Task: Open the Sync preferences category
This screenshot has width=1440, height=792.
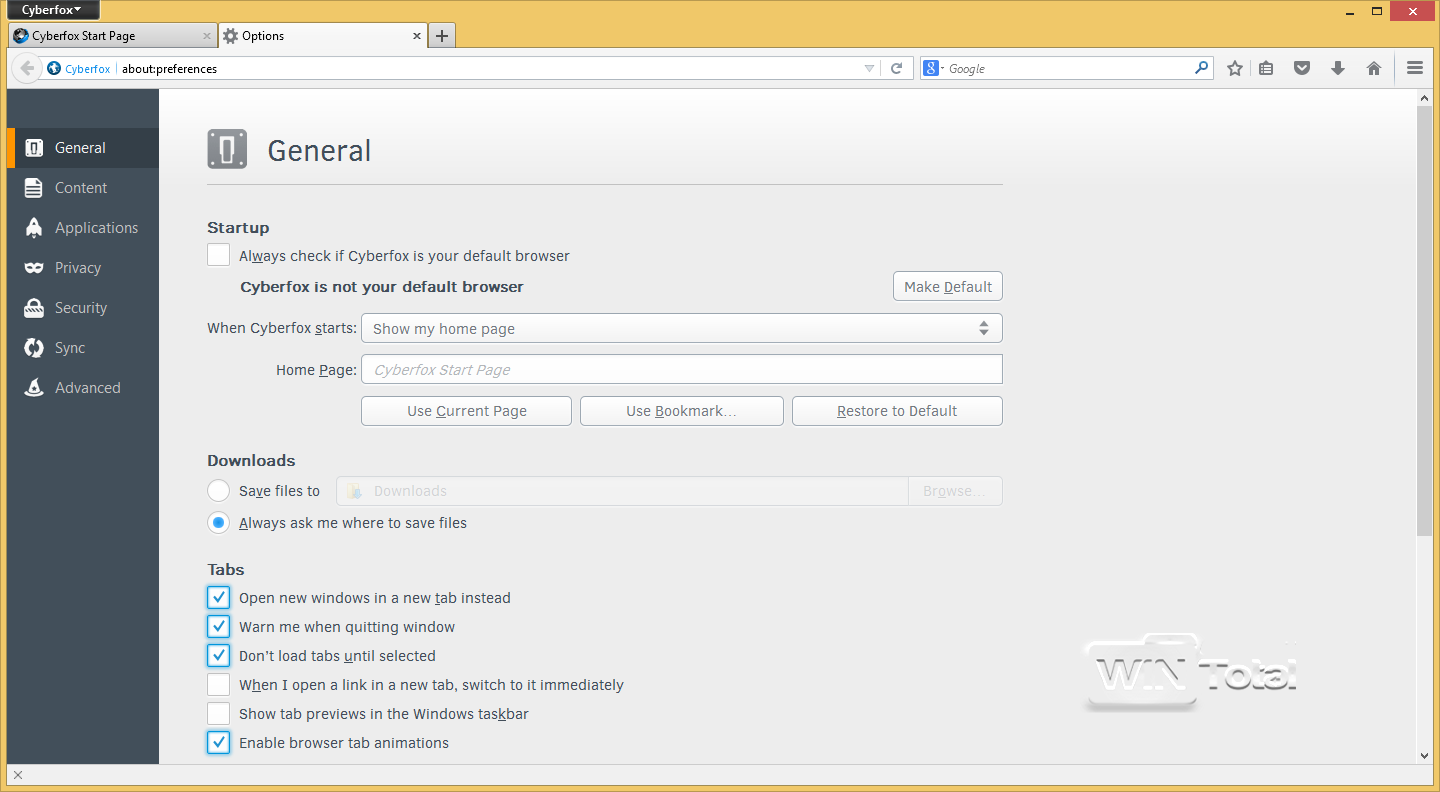Action: (83, 348)
